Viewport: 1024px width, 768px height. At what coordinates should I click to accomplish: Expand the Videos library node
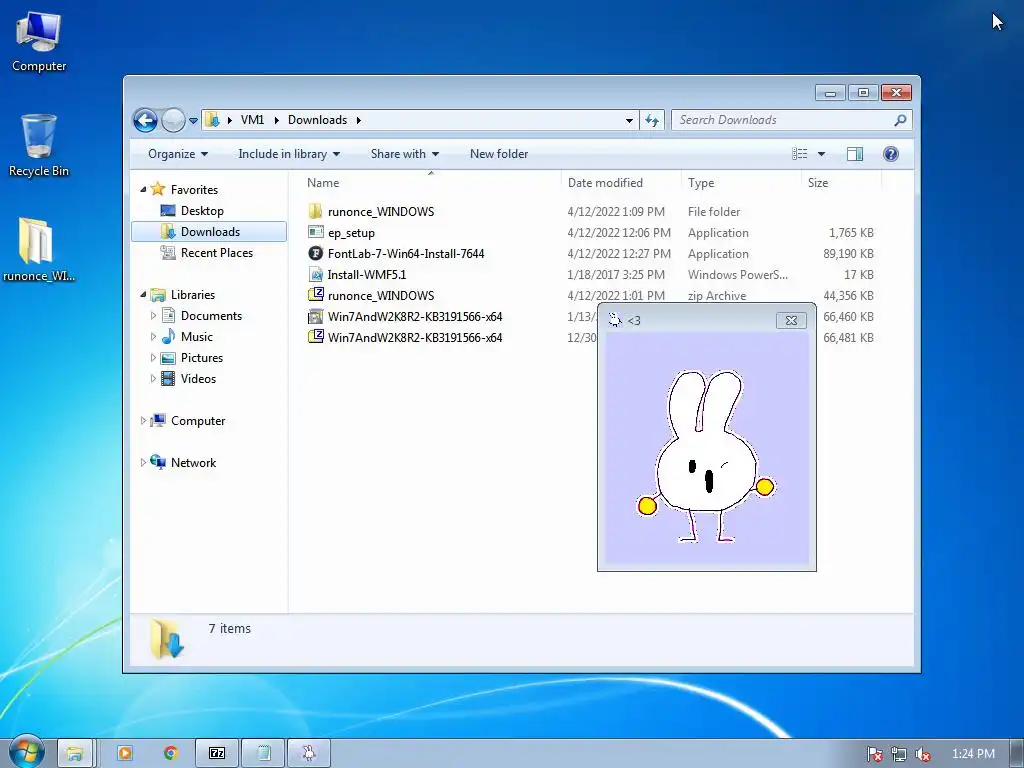153,379
